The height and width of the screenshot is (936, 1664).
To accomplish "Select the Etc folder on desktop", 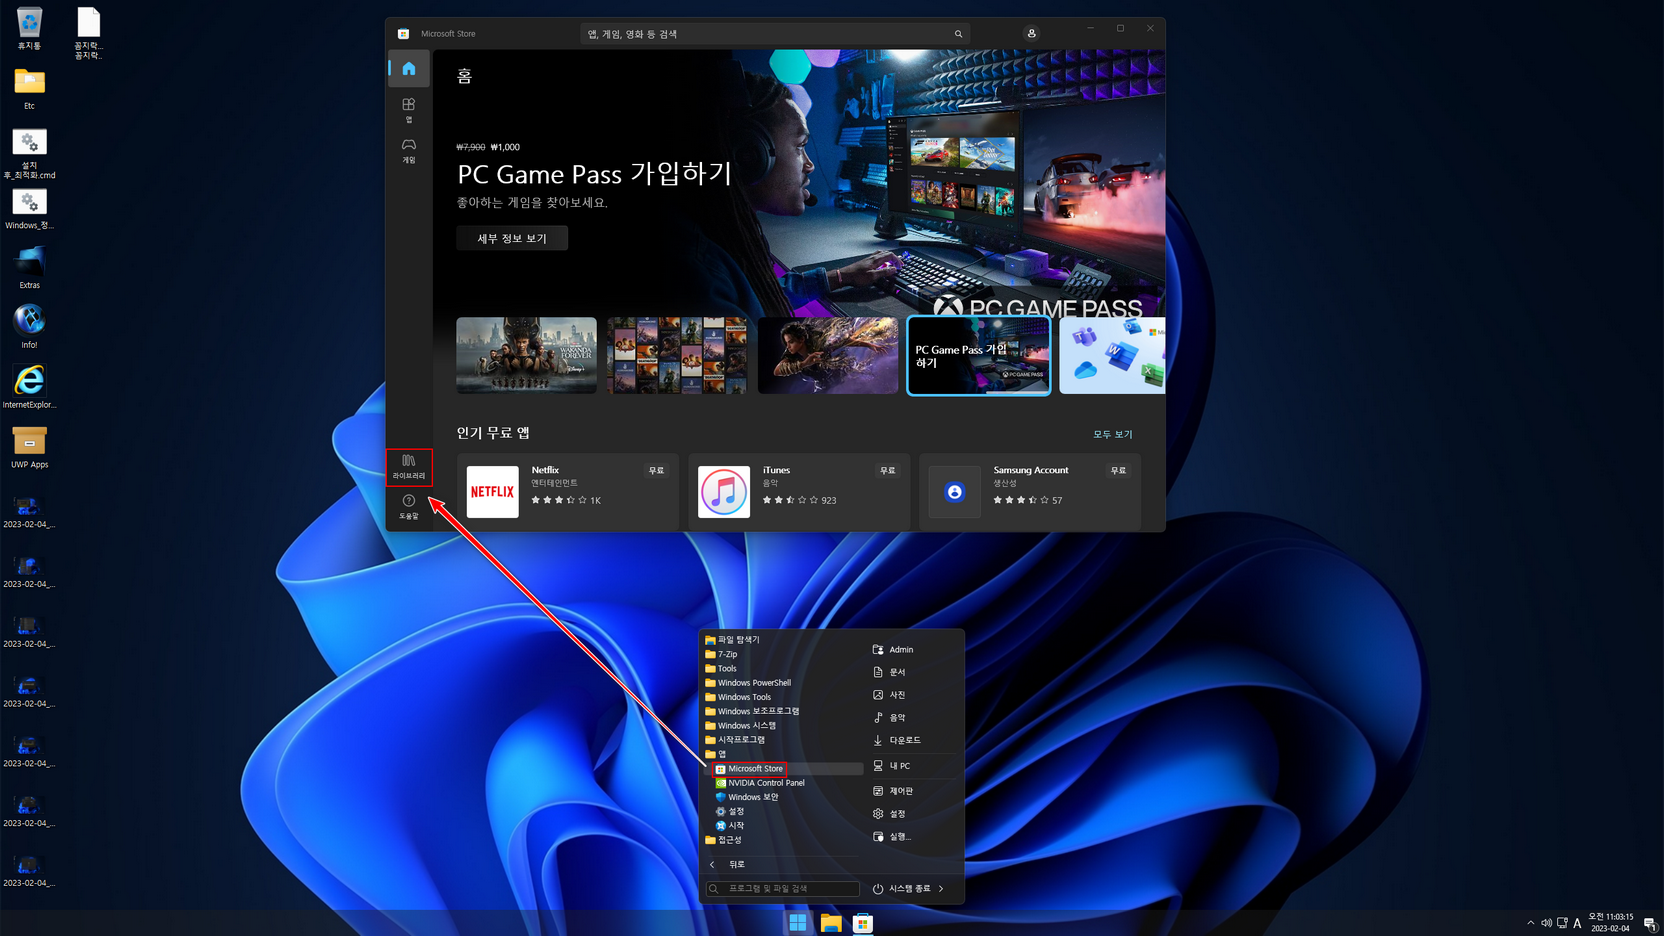I will pyautogui.click(x=29, y=88).
